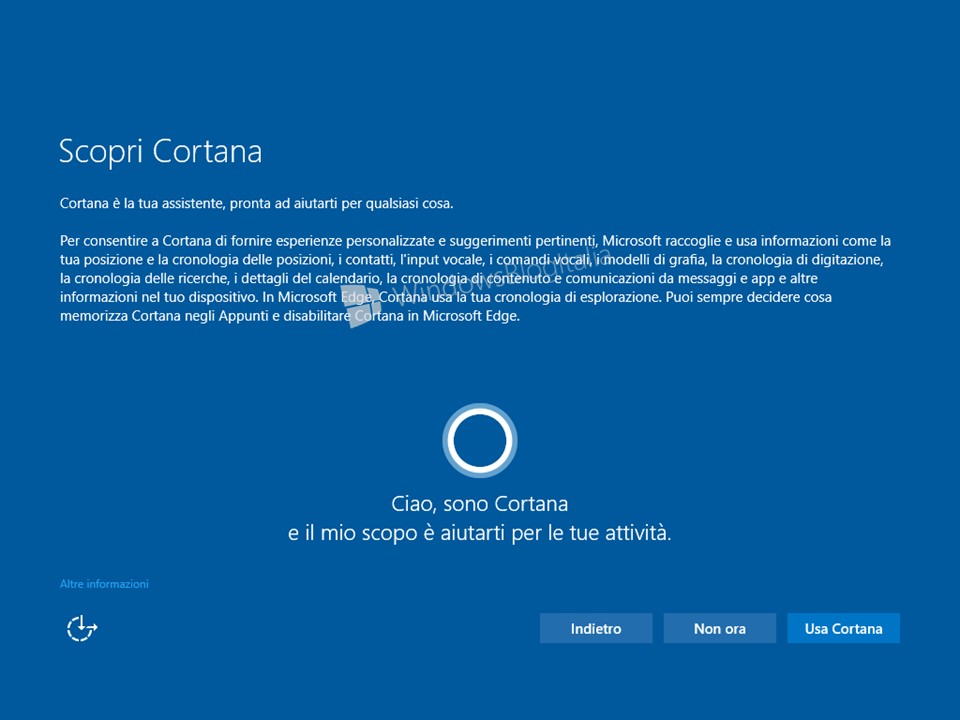Viewport: 960px width, 720px height.
Task: Click the line starting "memorizza Cortana negli Appunti"
Action: point(290,316)
